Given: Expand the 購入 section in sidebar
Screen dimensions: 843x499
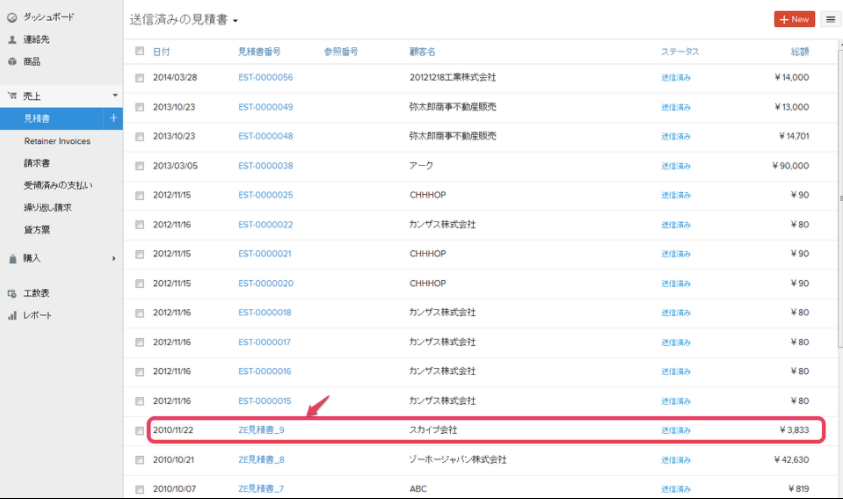Looking at the screenshot, I should click(x=114, y=258).
